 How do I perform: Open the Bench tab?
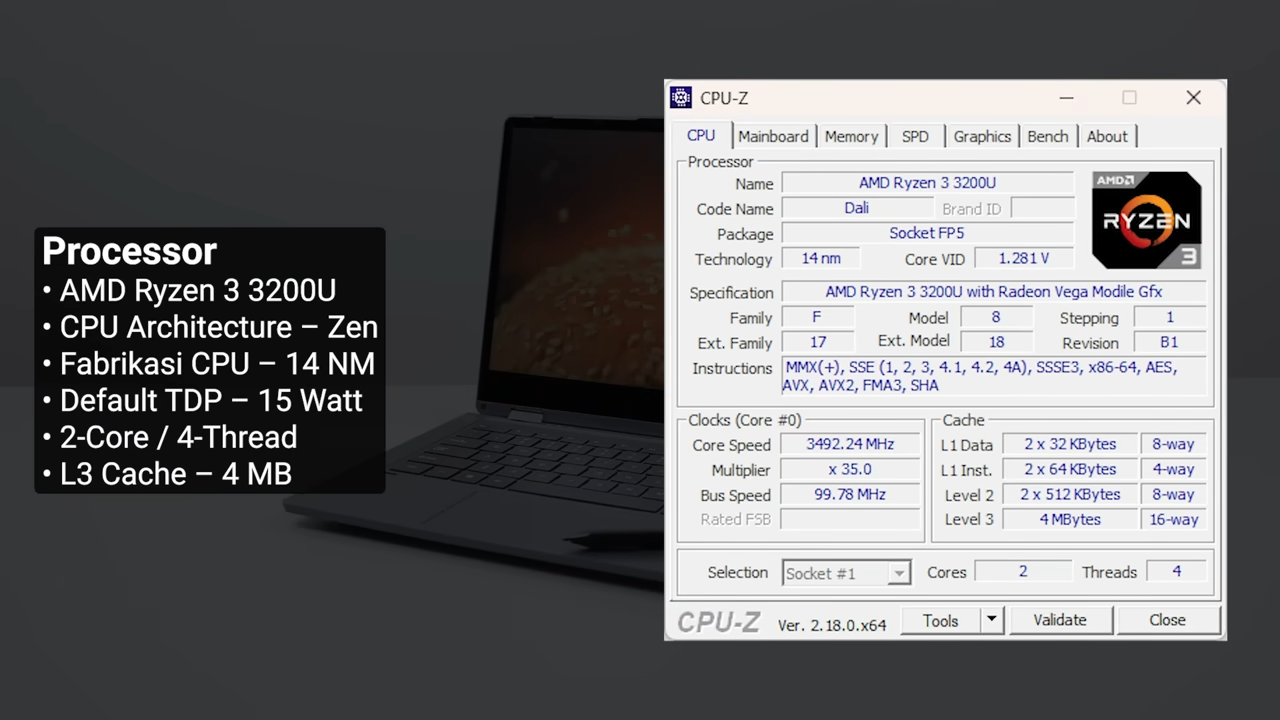click(1047, 137)
